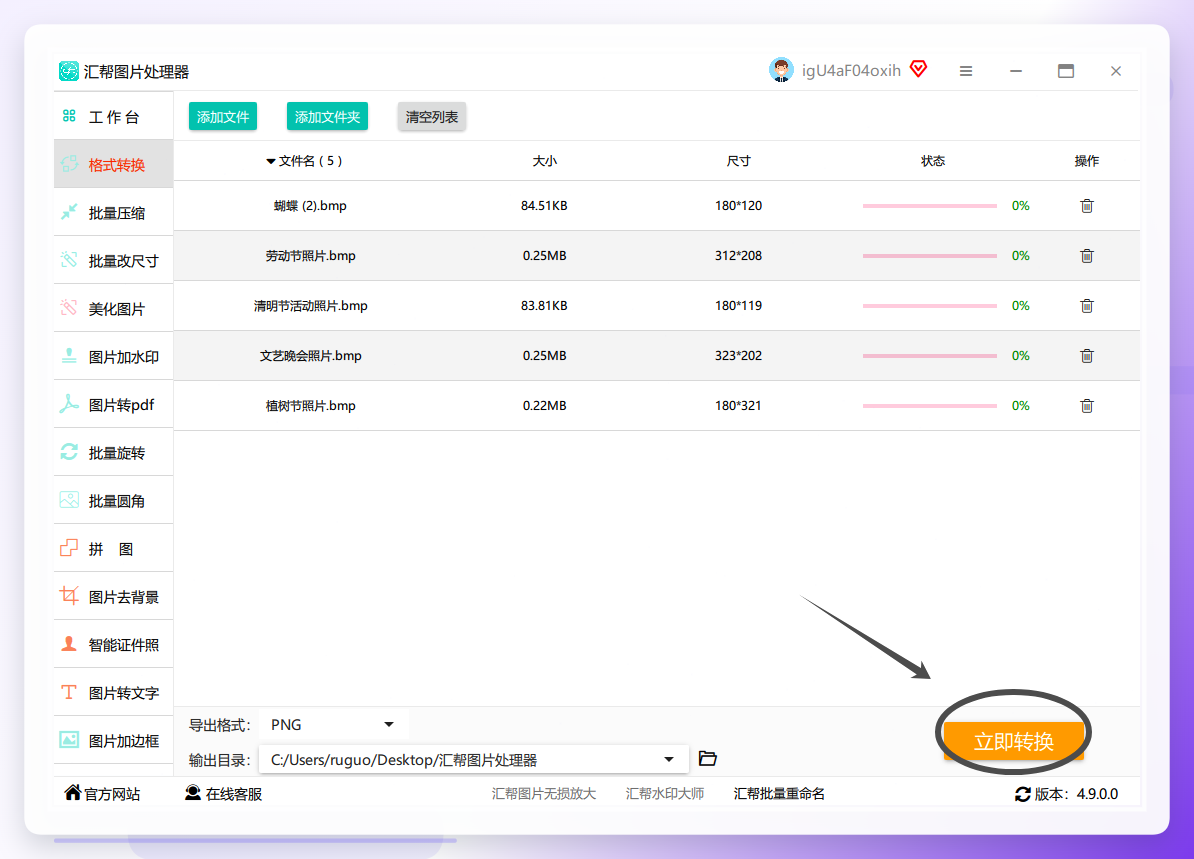Clear the list with 清空列表
The image size is (1194, 859).
pos(432,117)
